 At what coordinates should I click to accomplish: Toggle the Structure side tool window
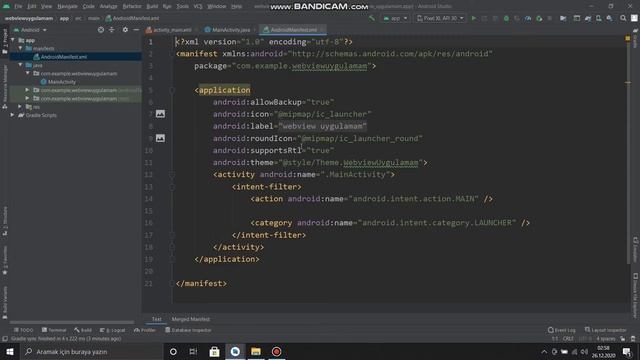(5, 221)
